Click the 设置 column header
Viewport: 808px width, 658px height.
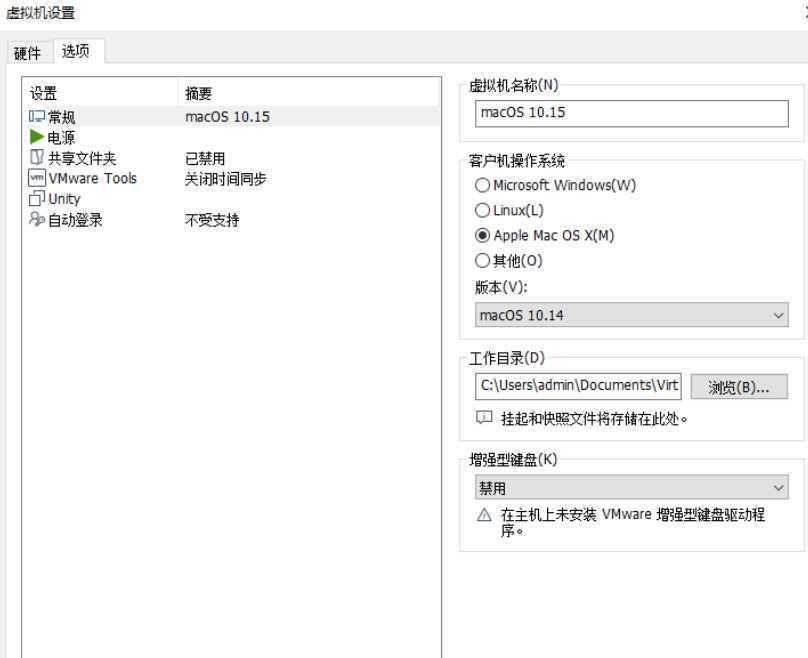[102, 93]
